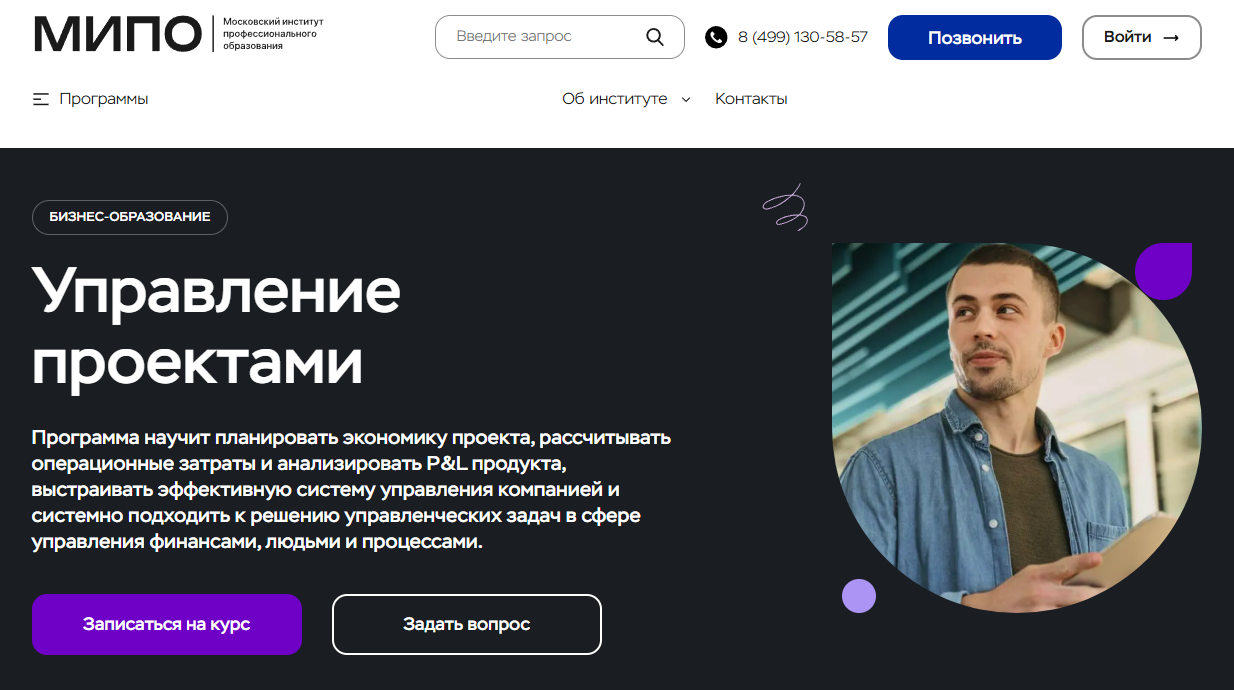Click the black phone handset icon
1234x690 pixels.
point(716,37)
